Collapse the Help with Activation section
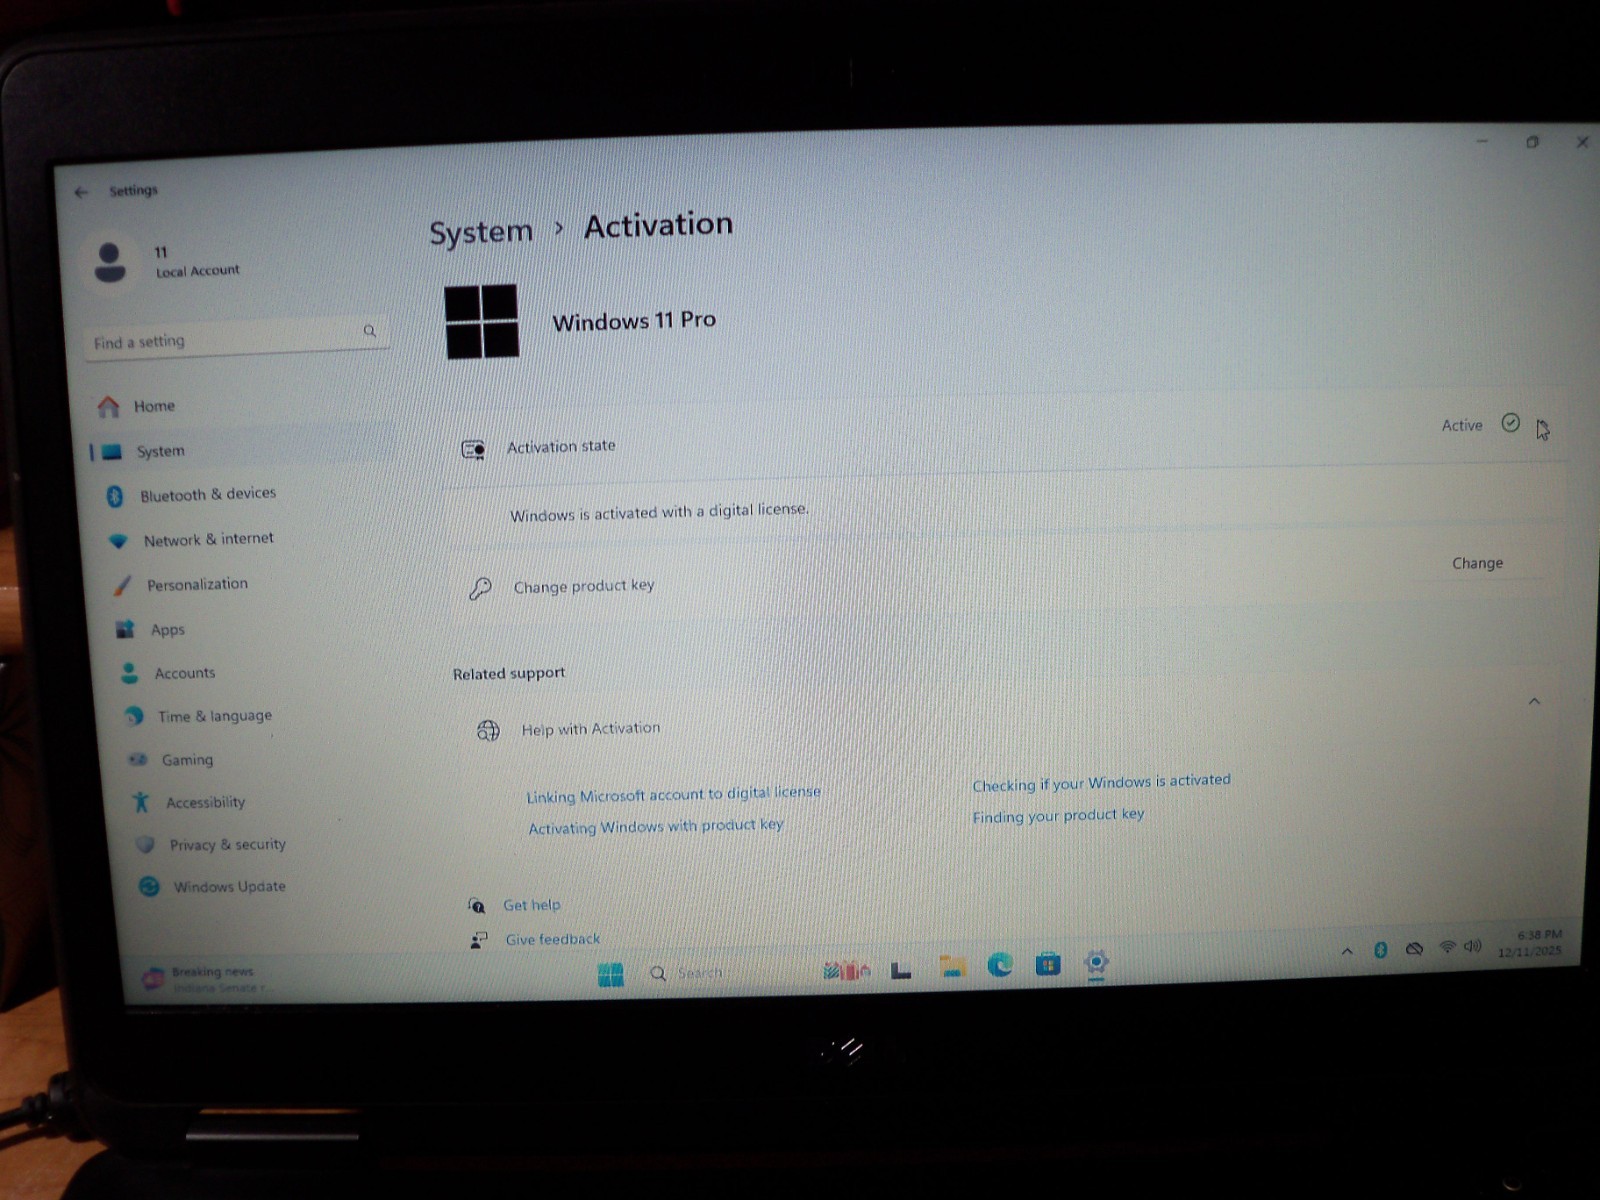Screen dimensions: 1600x1200 point(1534,702)
